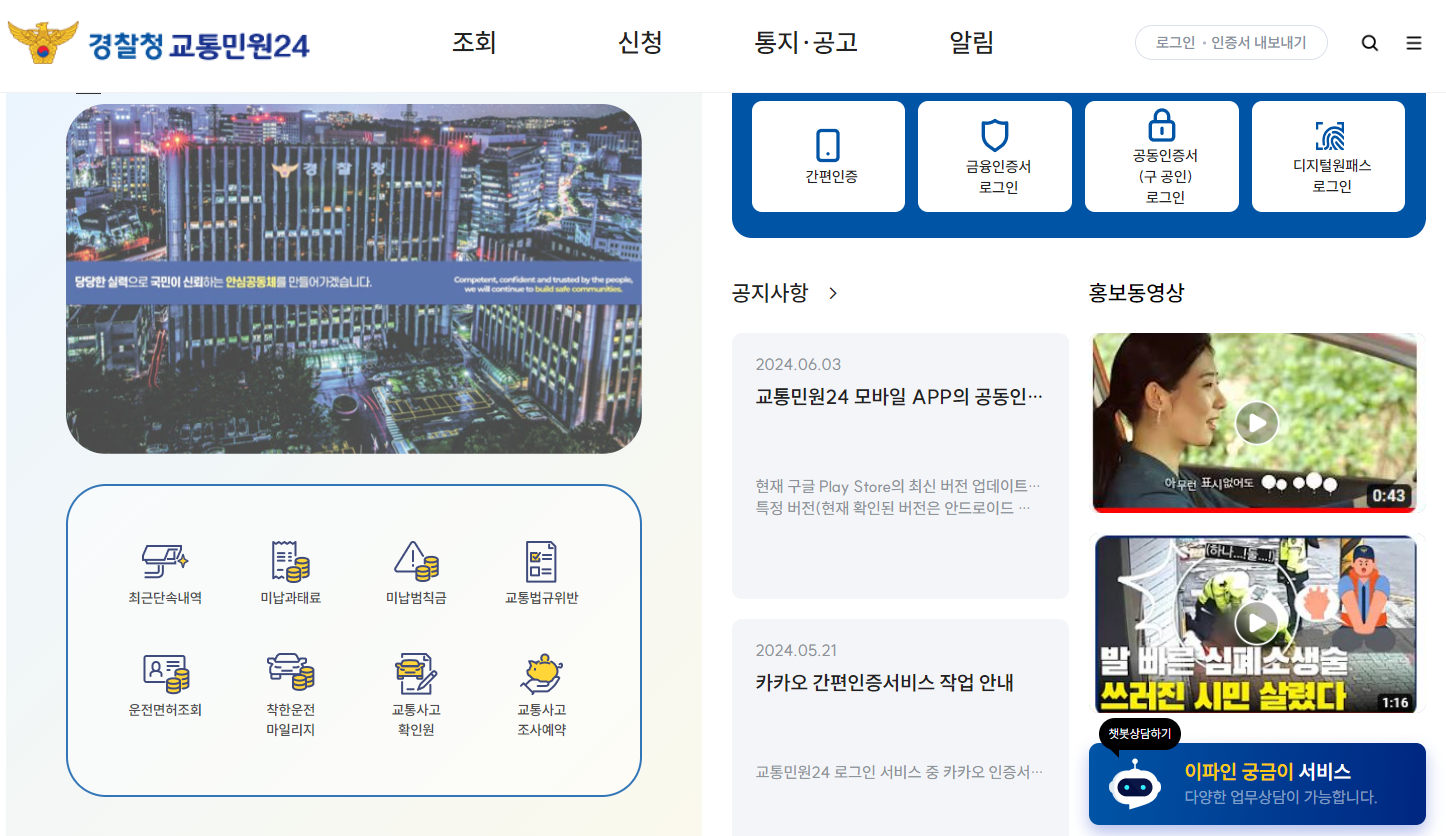Select the 간편인증 simple authentication login option
Image resolution: width=1446 pixels, height=836 pixels.
(x=828, y=156)
